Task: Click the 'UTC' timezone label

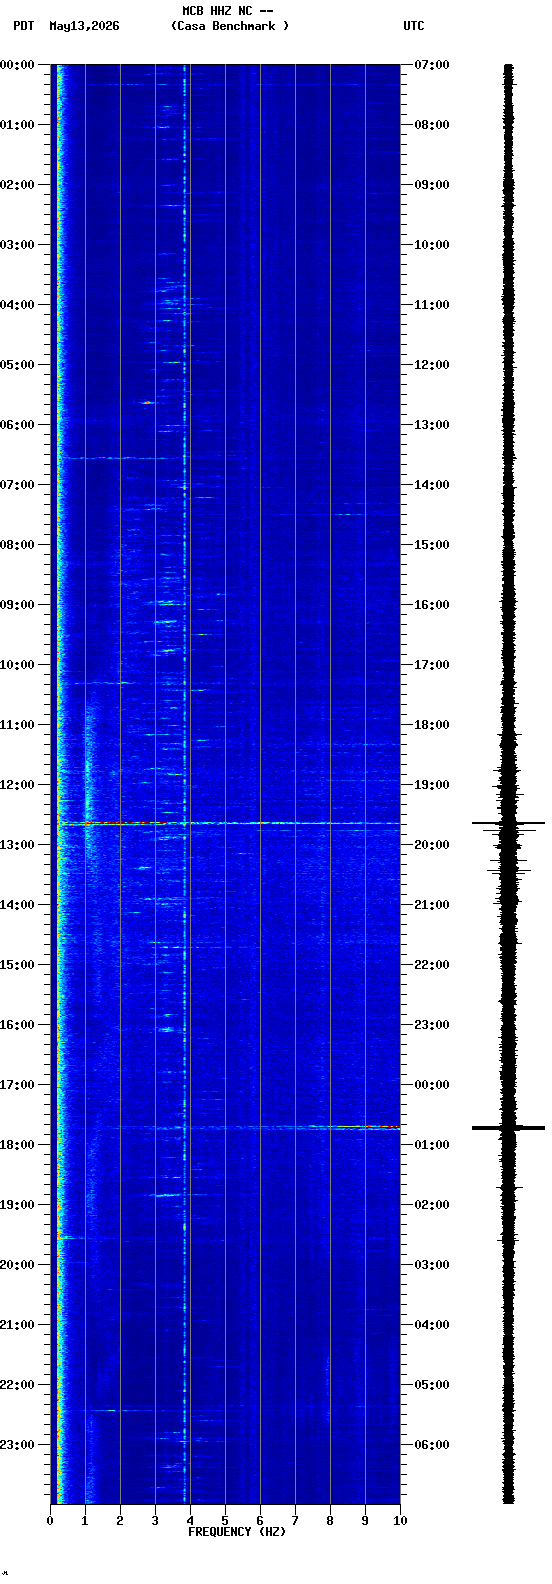Action: pos(414,26)
